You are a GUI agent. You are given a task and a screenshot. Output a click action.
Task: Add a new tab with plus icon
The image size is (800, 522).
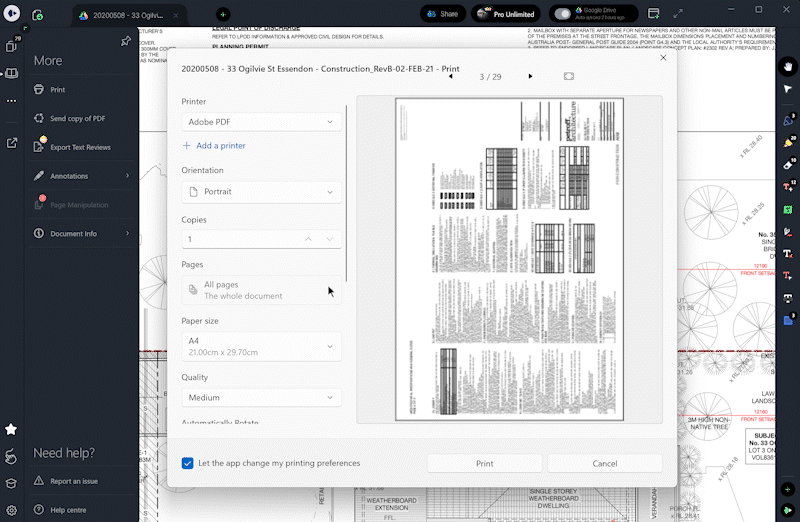pos(223,14)
